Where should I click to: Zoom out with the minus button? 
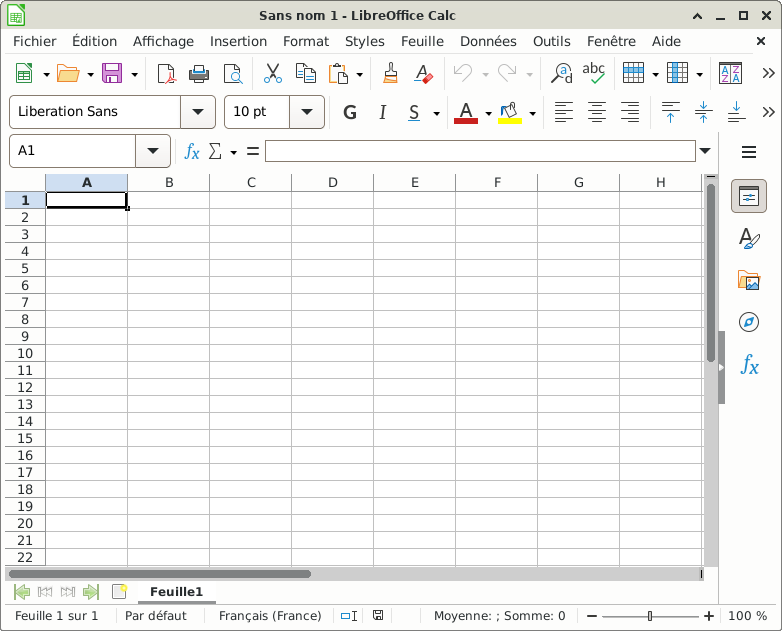tap(592, 617)
